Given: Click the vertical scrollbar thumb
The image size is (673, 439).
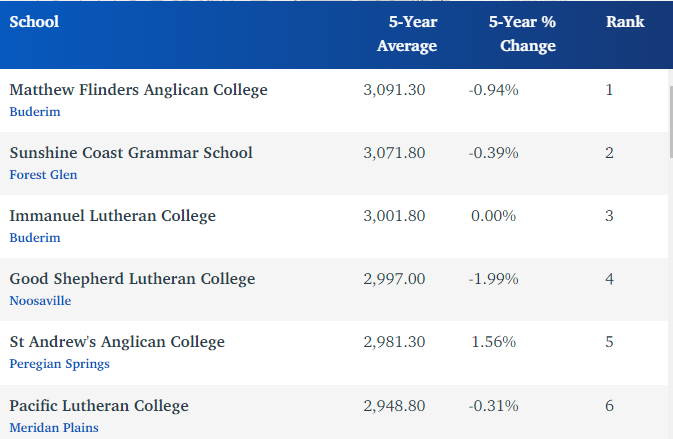Looking at the screenshot, I should [x=669, y=120].
